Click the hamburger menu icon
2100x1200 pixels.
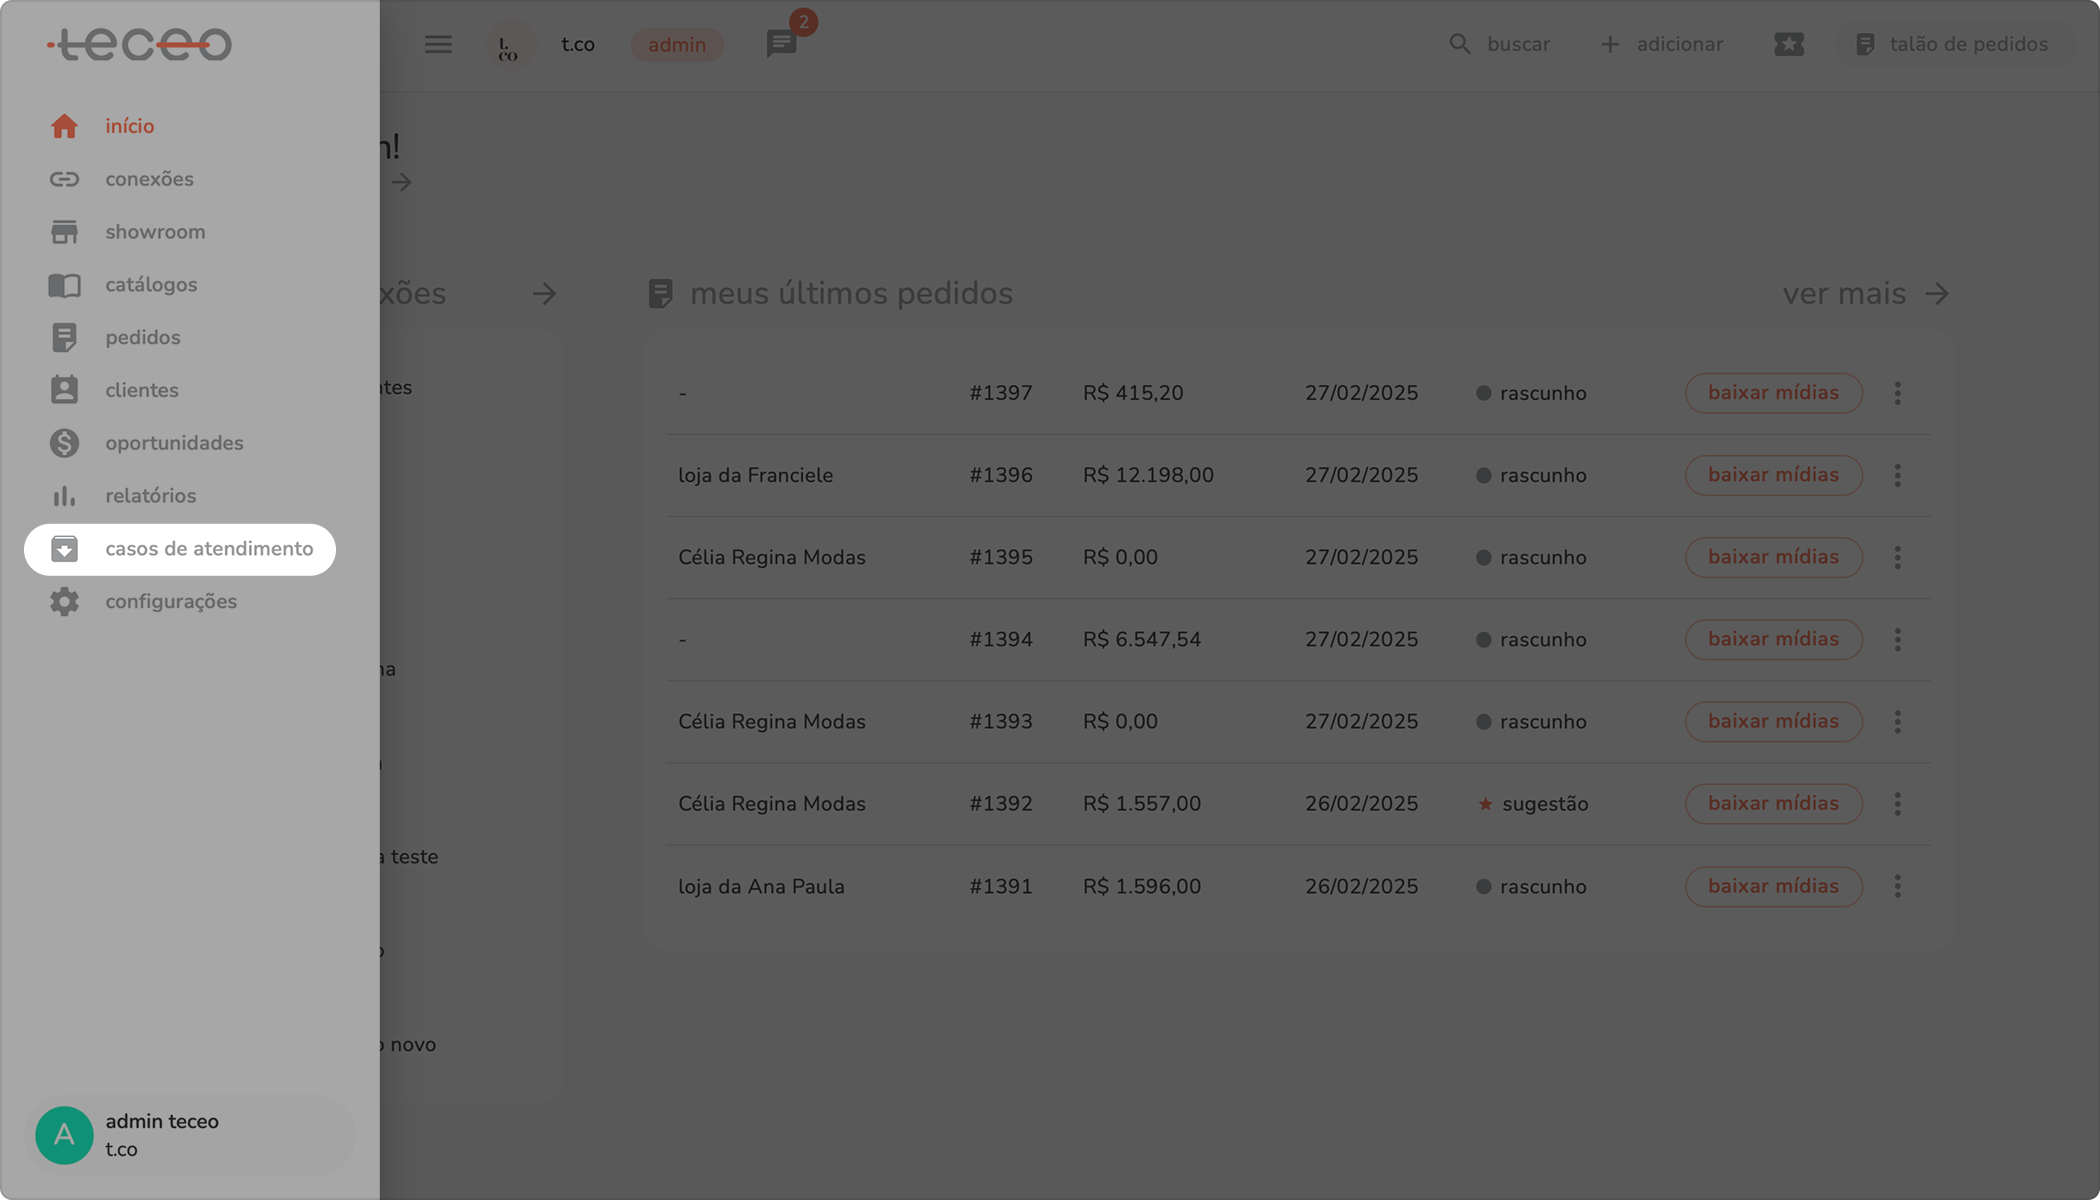pos(438,44)
